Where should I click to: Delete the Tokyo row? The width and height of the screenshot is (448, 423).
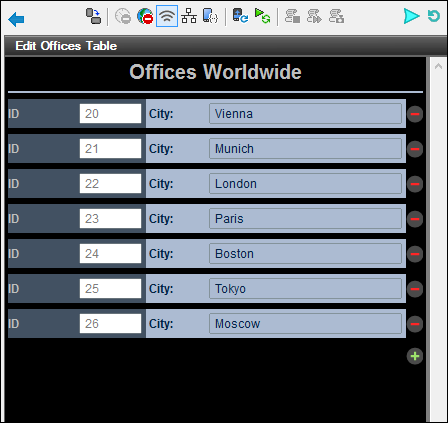[415, 289]
